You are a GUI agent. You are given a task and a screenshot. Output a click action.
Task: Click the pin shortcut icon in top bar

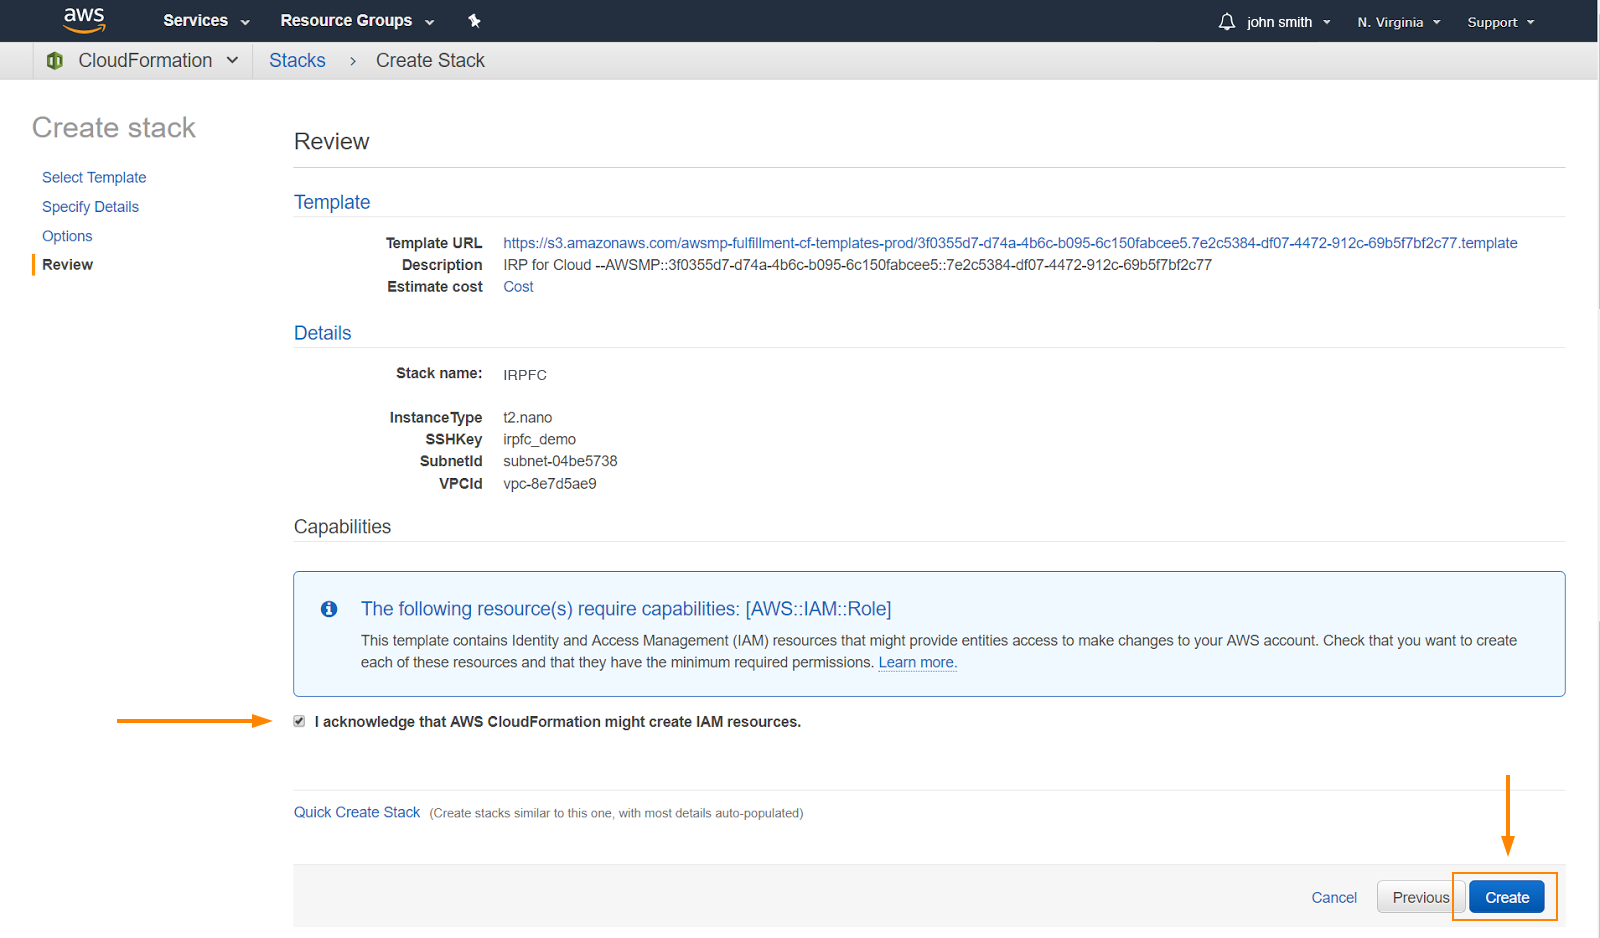click(x=474, y=20)
